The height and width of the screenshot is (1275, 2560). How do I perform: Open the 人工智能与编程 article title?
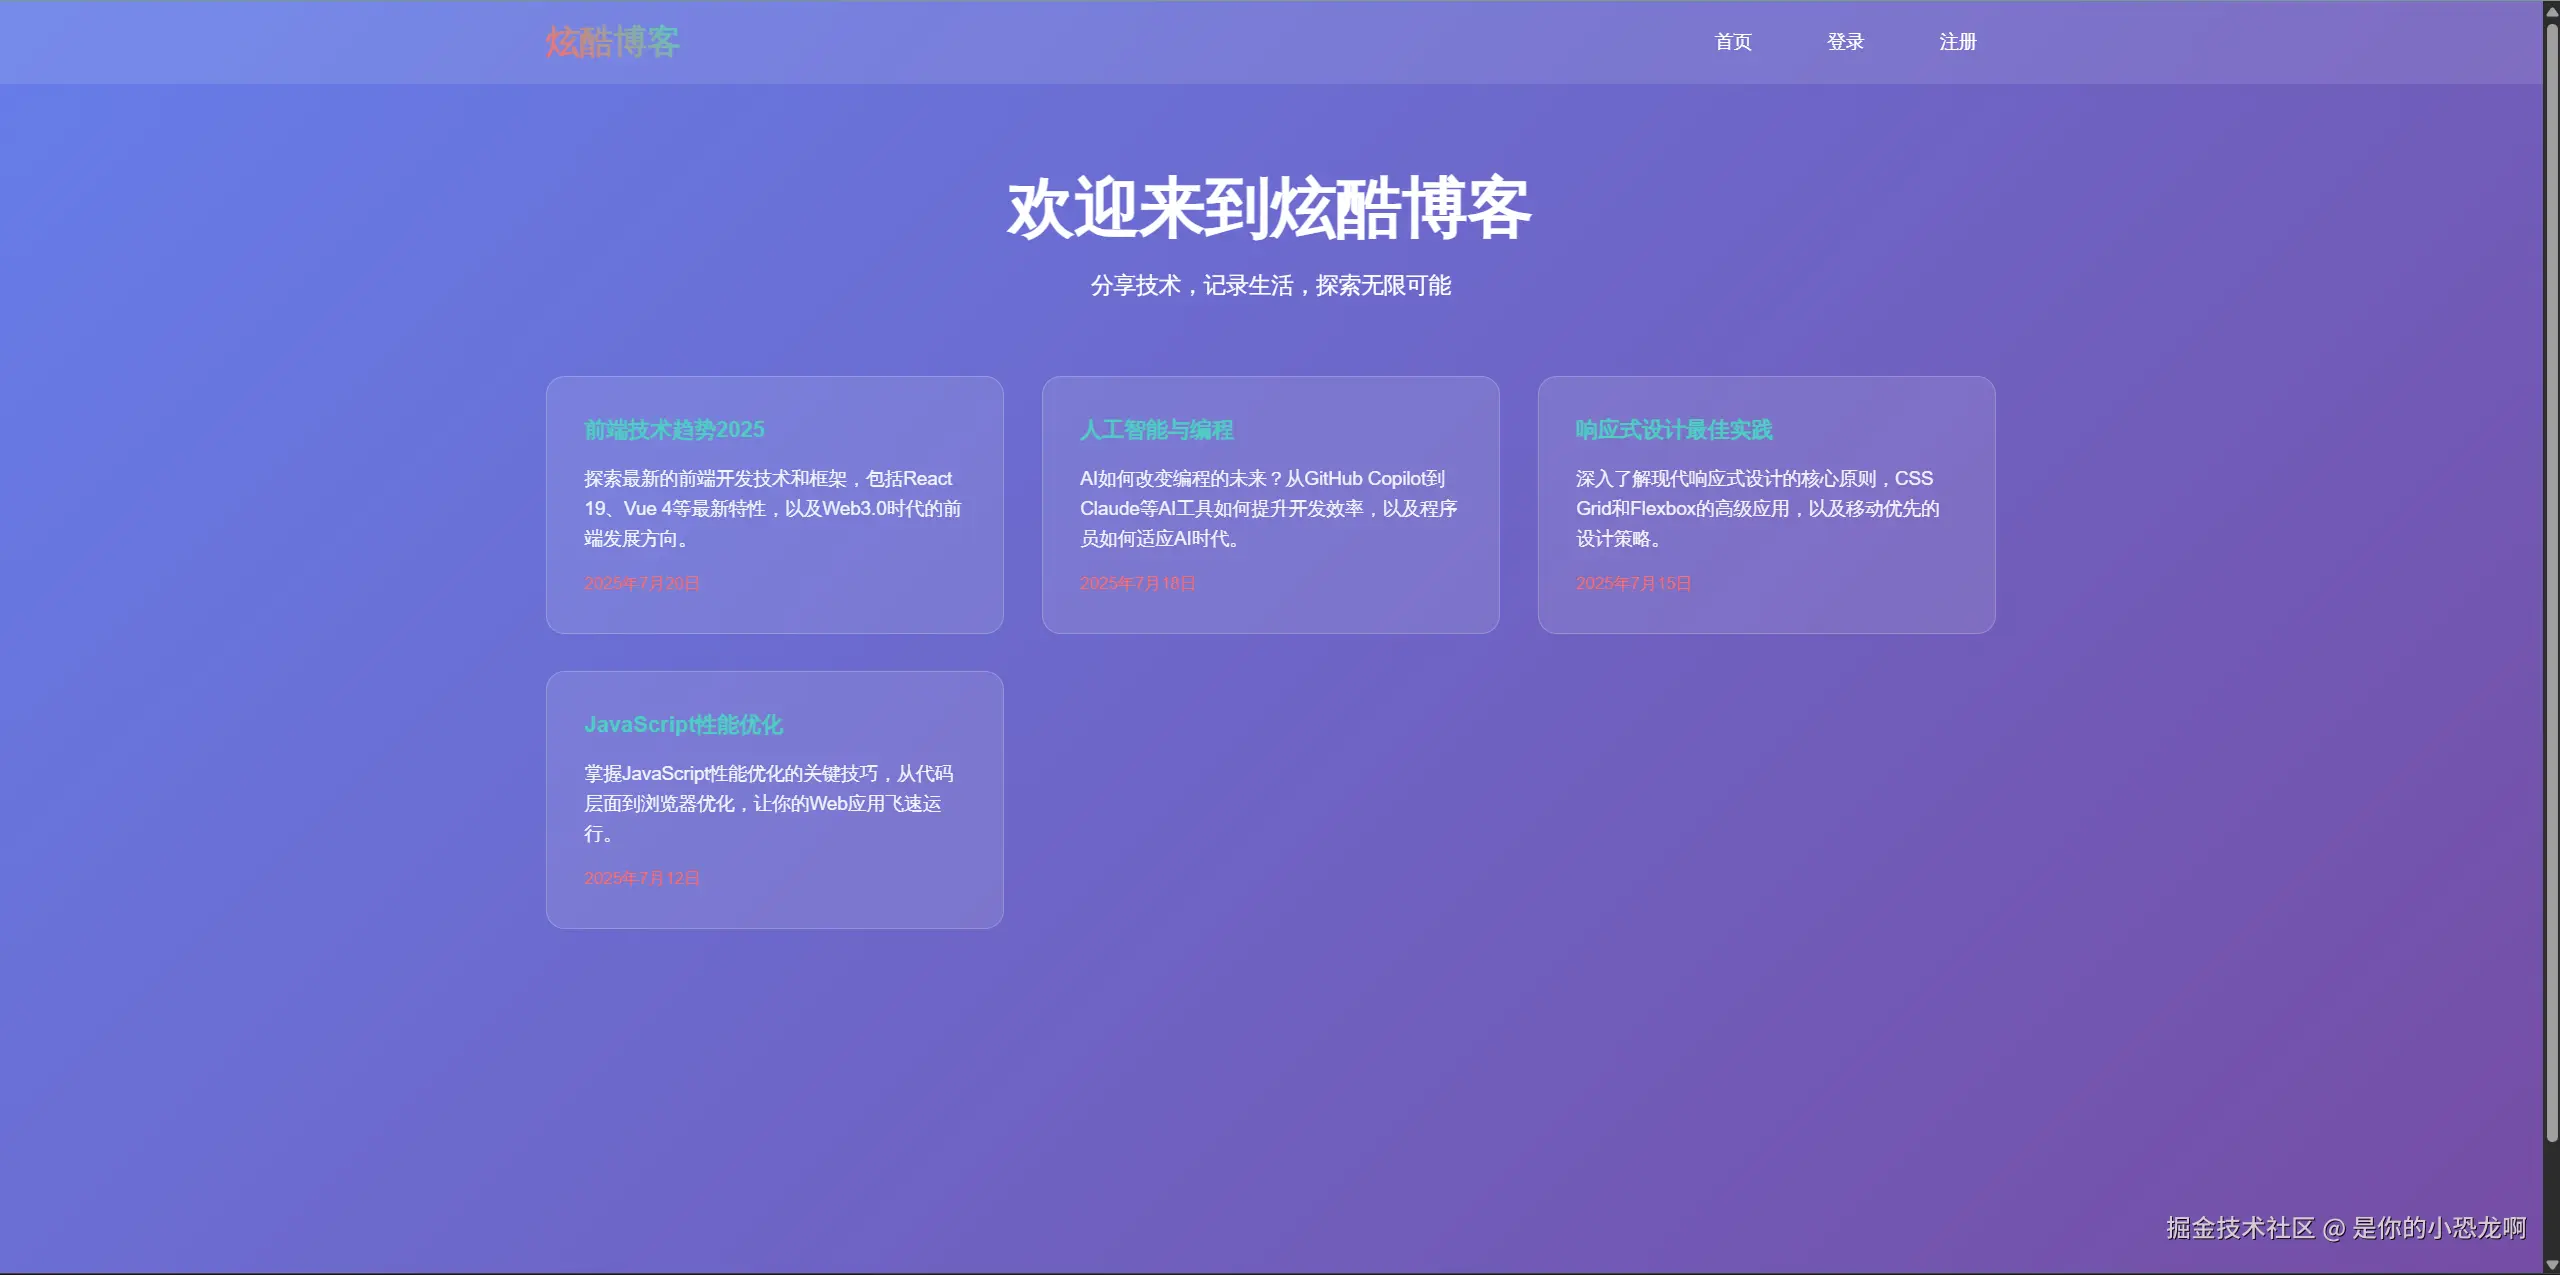pyautogui.click(x=1156, y=430)
